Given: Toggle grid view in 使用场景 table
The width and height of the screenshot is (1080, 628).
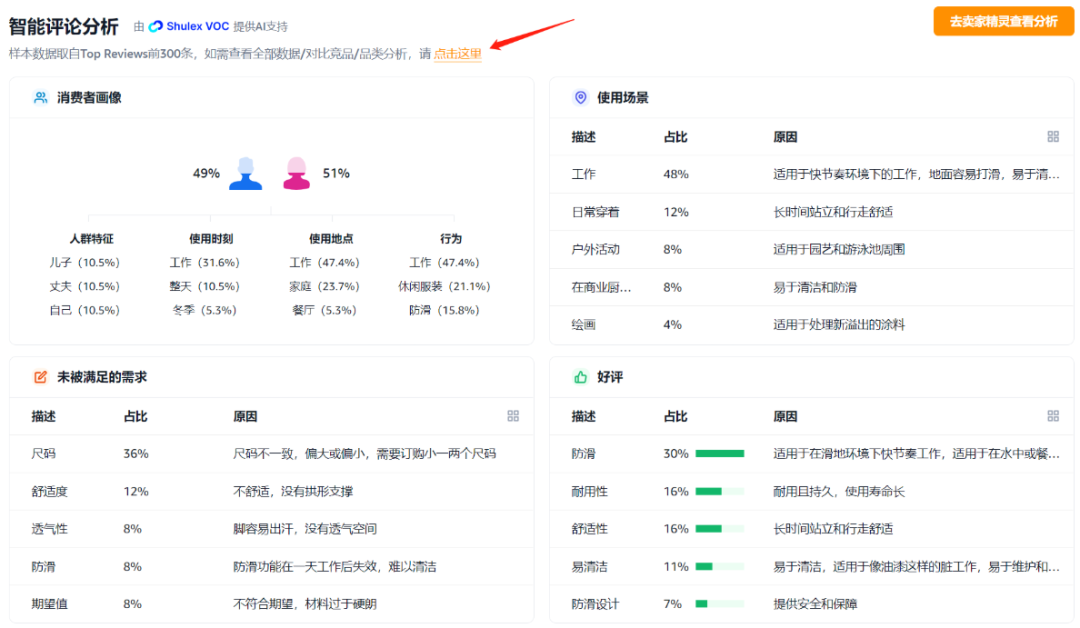Looking at the screenshot, I should (1053, 136).
